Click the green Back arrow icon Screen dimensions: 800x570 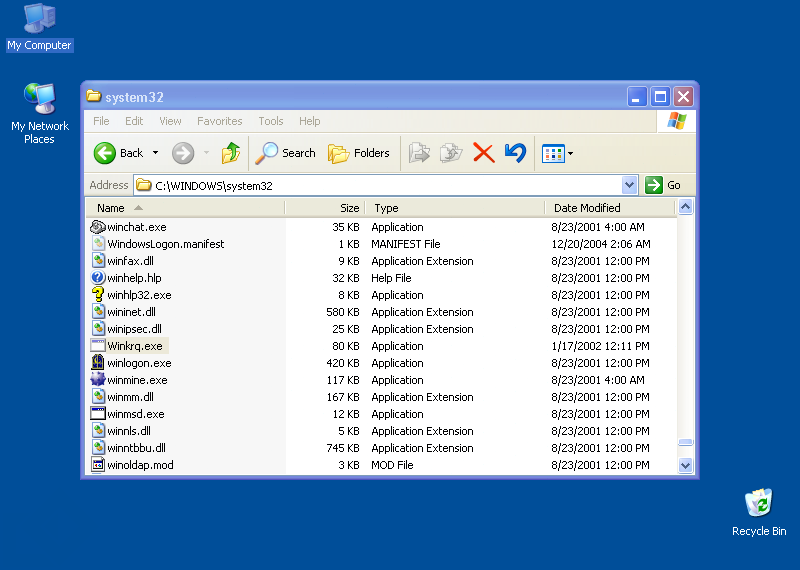(105, 153)
